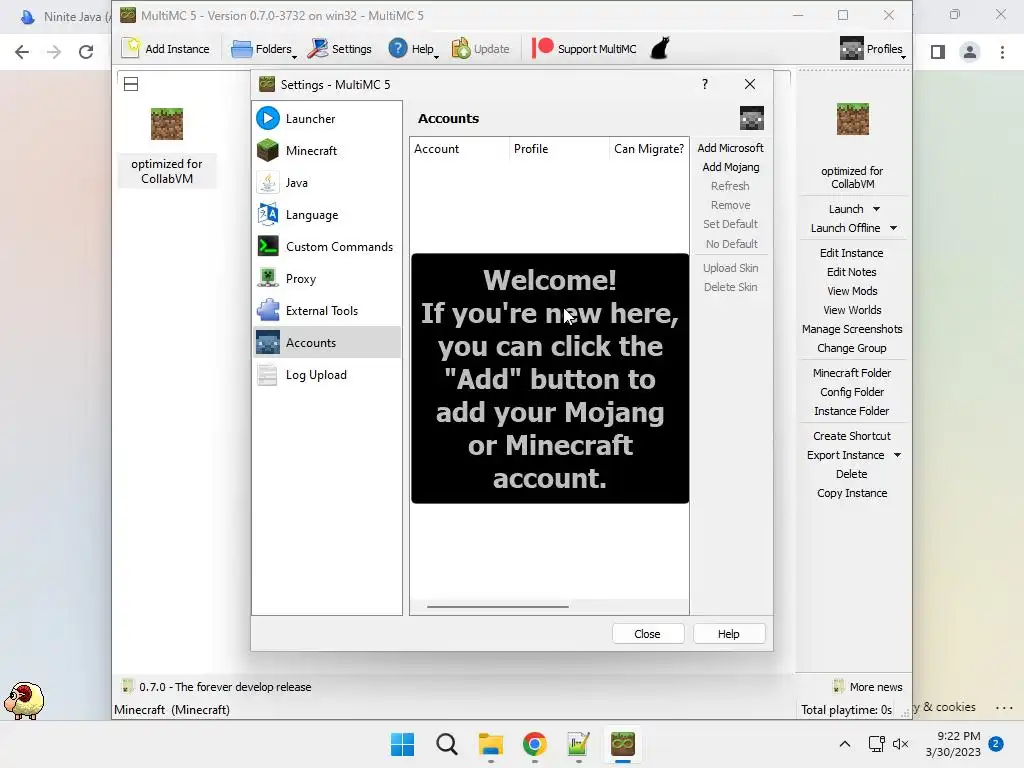Expand the Export Instance dropdown arrow

[897, 455]
